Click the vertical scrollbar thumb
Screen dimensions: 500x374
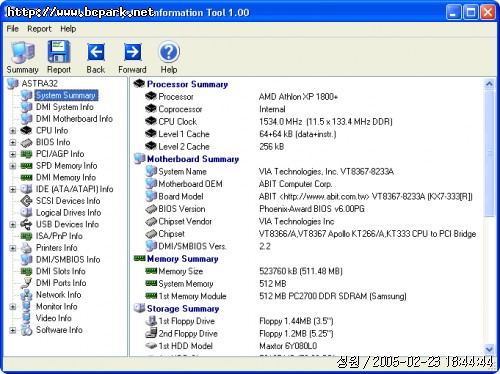[x=489, y=153]
